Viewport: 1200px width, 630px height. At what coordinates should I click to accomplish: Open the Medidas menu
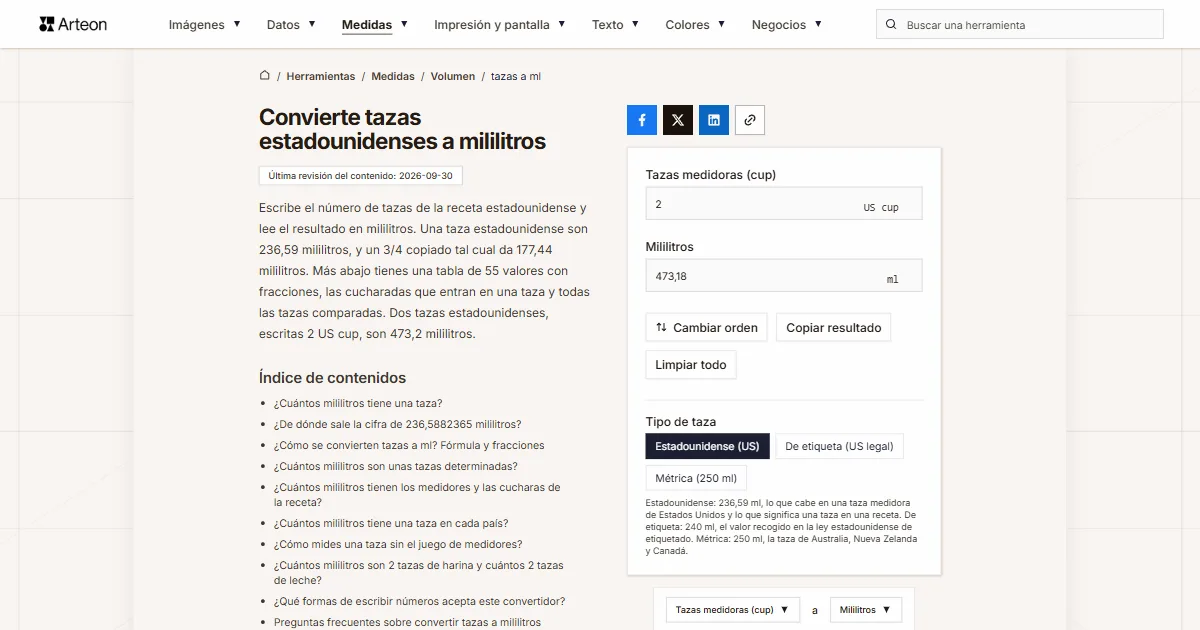click(x=375, y=25)
